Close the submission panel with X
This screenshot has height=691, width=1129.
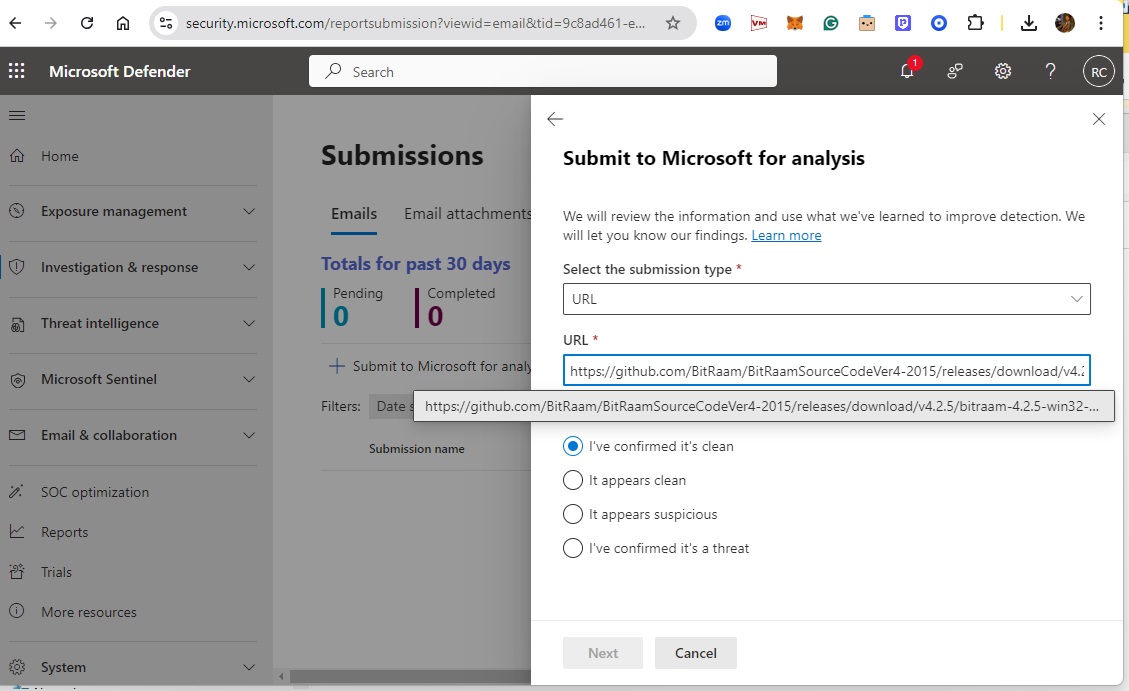tap(1099, 119)
